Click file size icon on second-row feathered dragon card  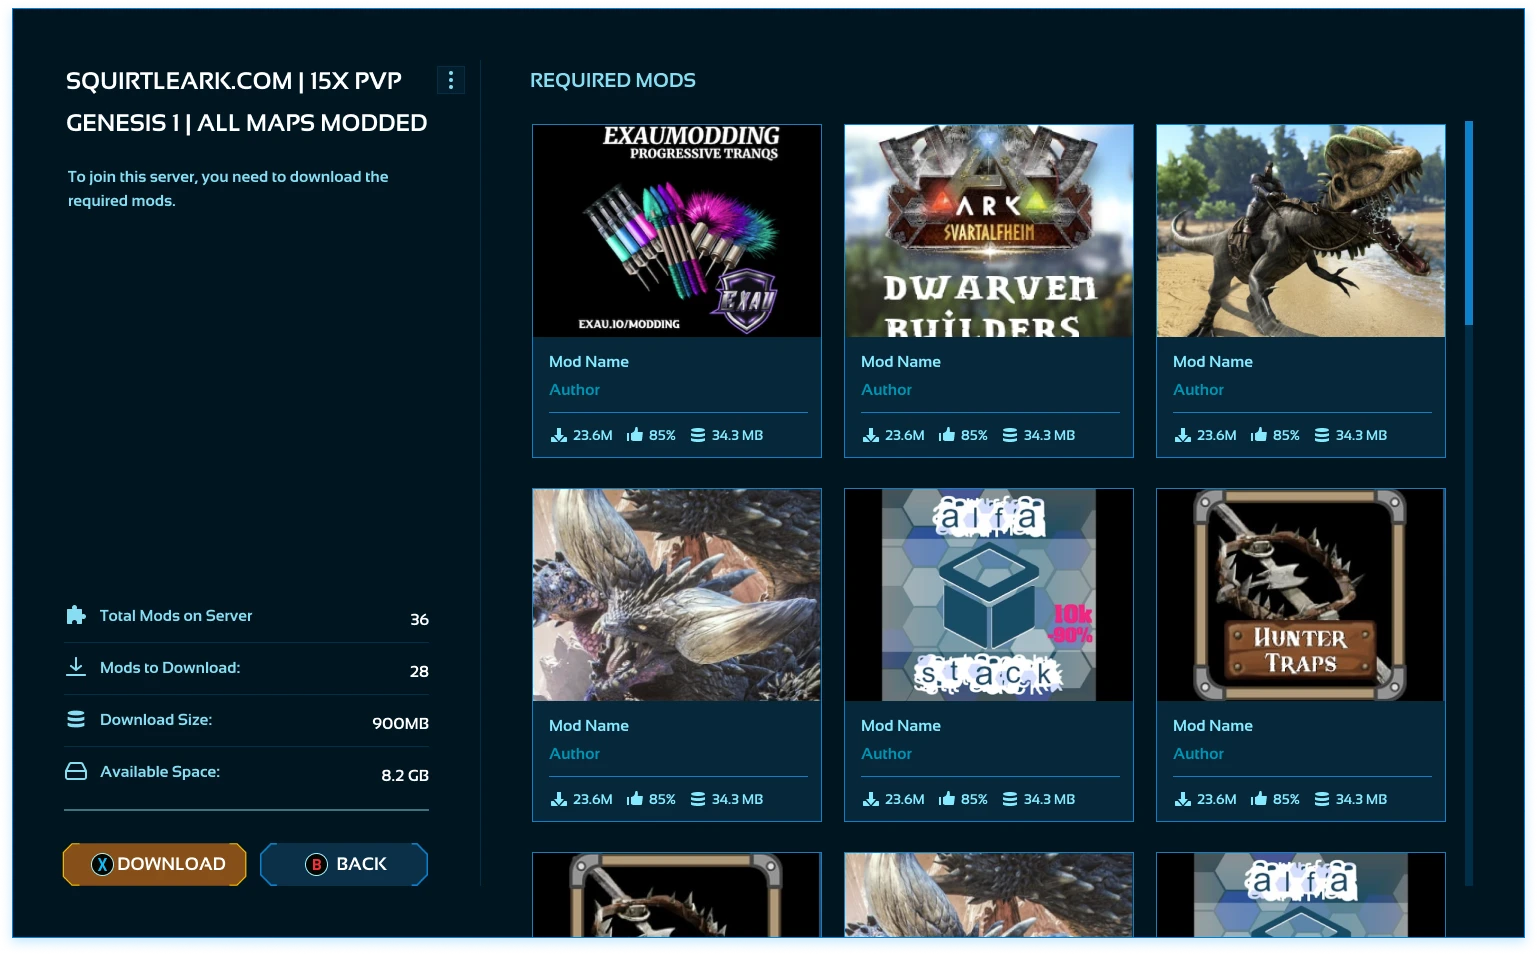pos(698,799)
